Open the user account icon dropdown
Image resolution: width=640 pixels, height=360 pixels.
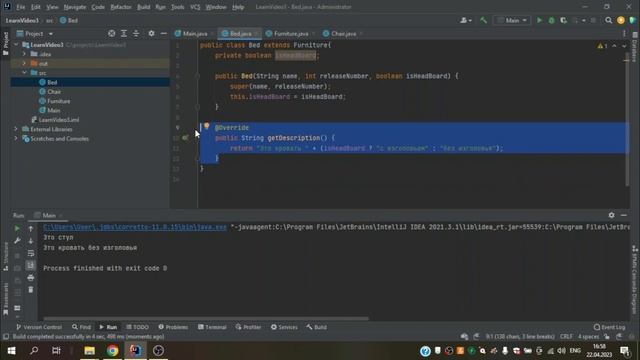tap(466, 20)
